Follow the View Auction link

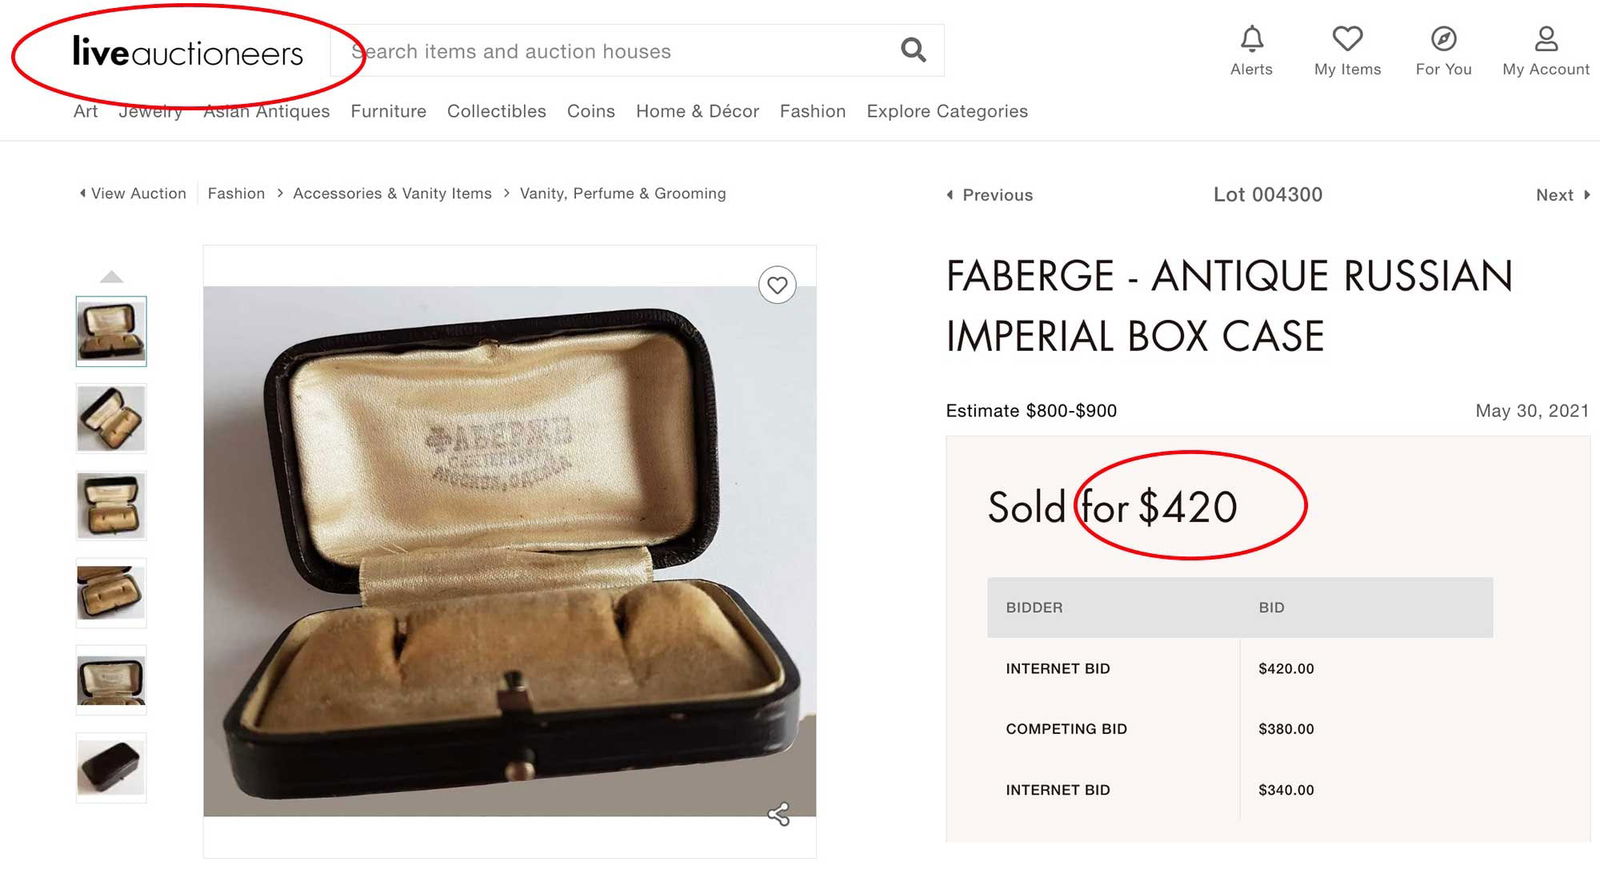click(137, 193)
